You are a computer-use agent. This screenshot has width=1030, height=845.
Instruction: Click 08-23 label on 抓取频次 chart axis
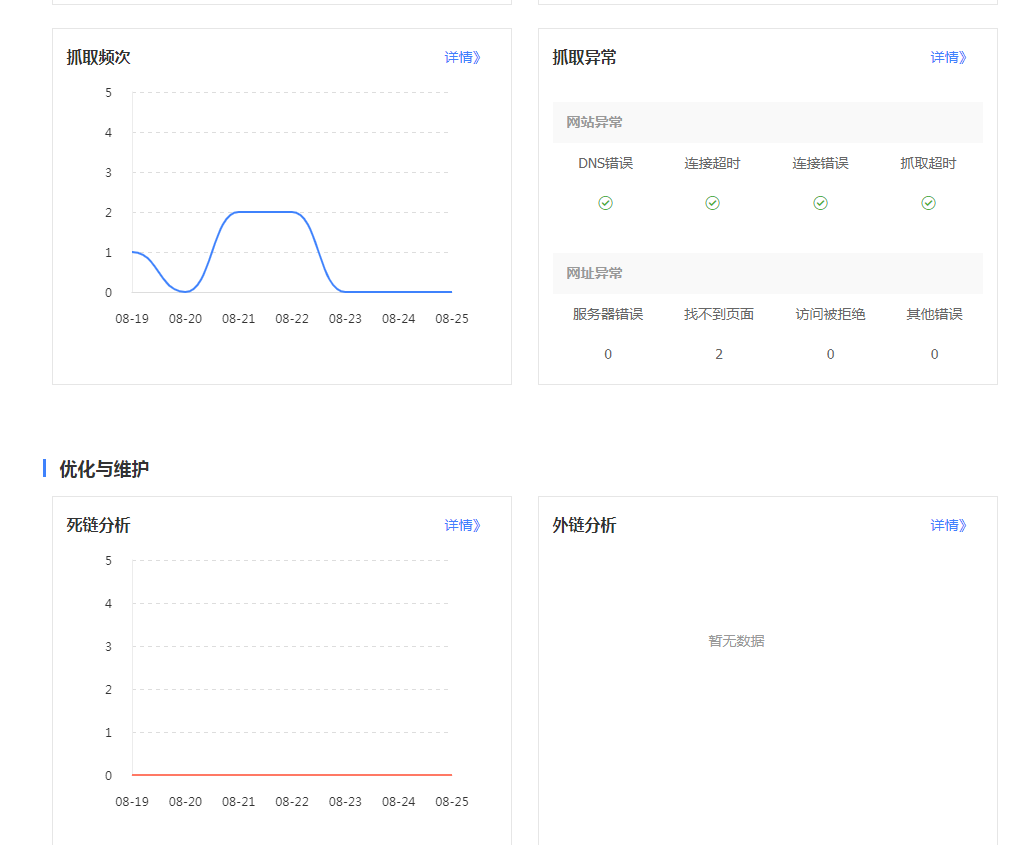coord(345,319)
